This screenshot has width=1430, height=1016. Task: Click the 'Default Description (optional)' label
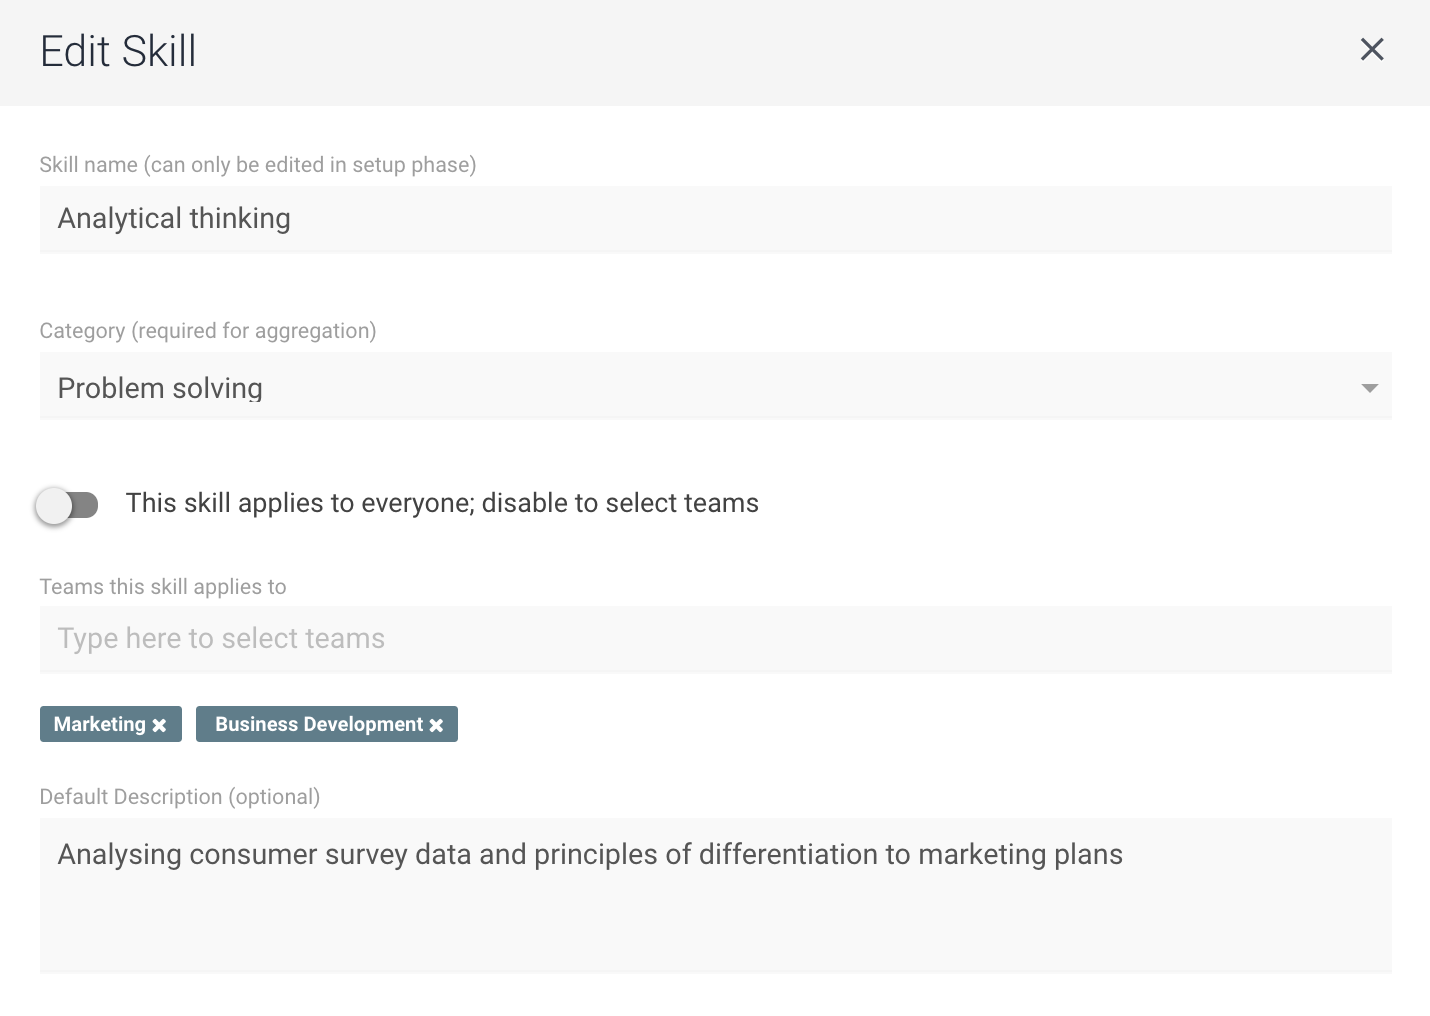(180, 797)
